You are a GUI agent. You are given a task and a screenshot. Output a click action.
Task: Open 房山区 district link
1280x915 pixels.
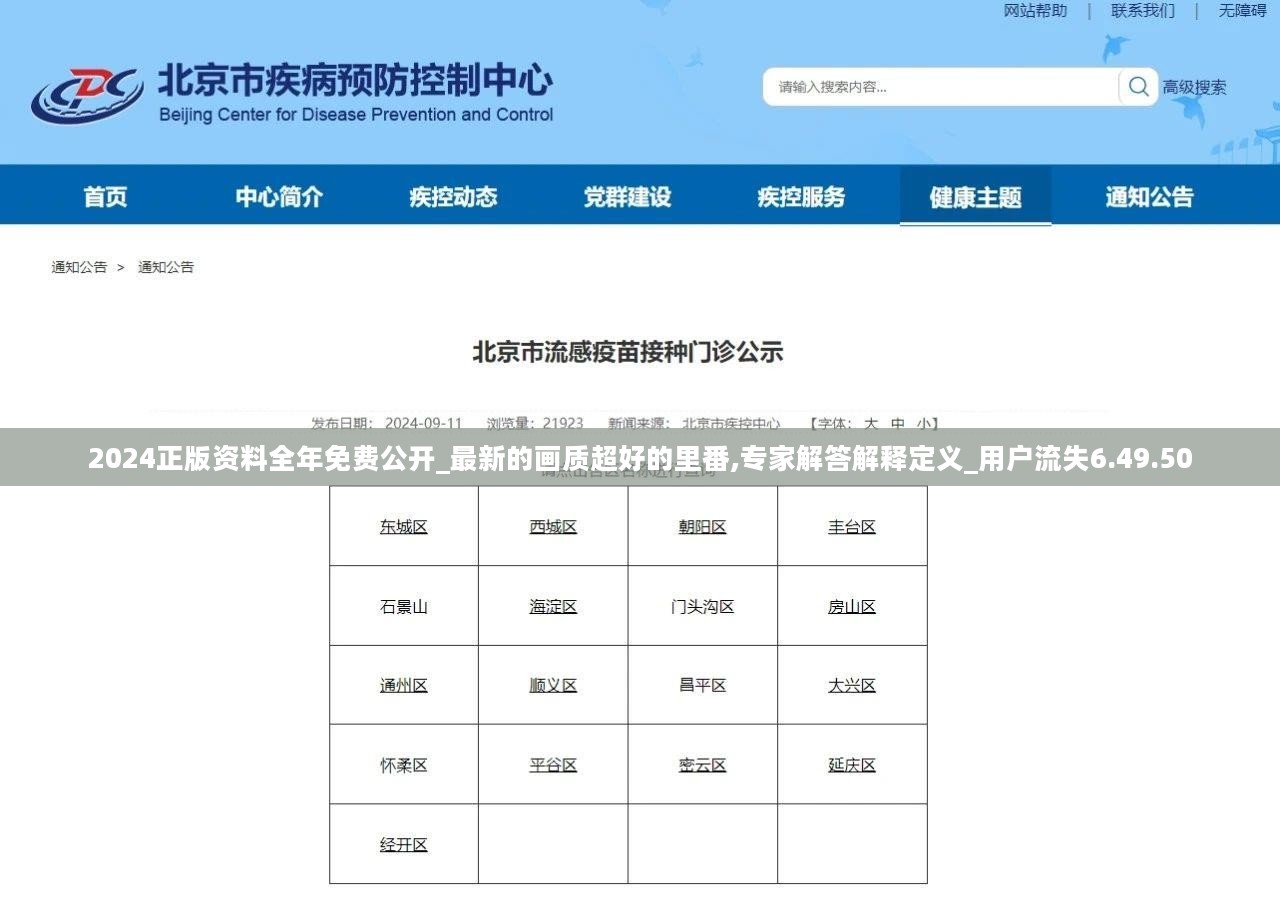tap(852, 606)
